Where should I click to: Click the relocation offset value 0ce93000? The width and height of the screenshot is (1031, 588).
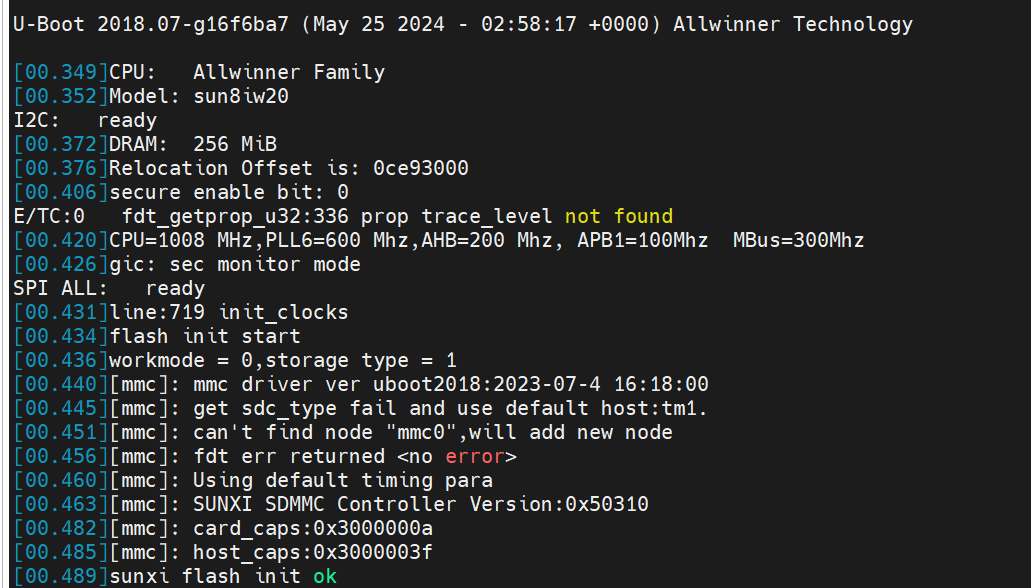click(x=420, y=168)
